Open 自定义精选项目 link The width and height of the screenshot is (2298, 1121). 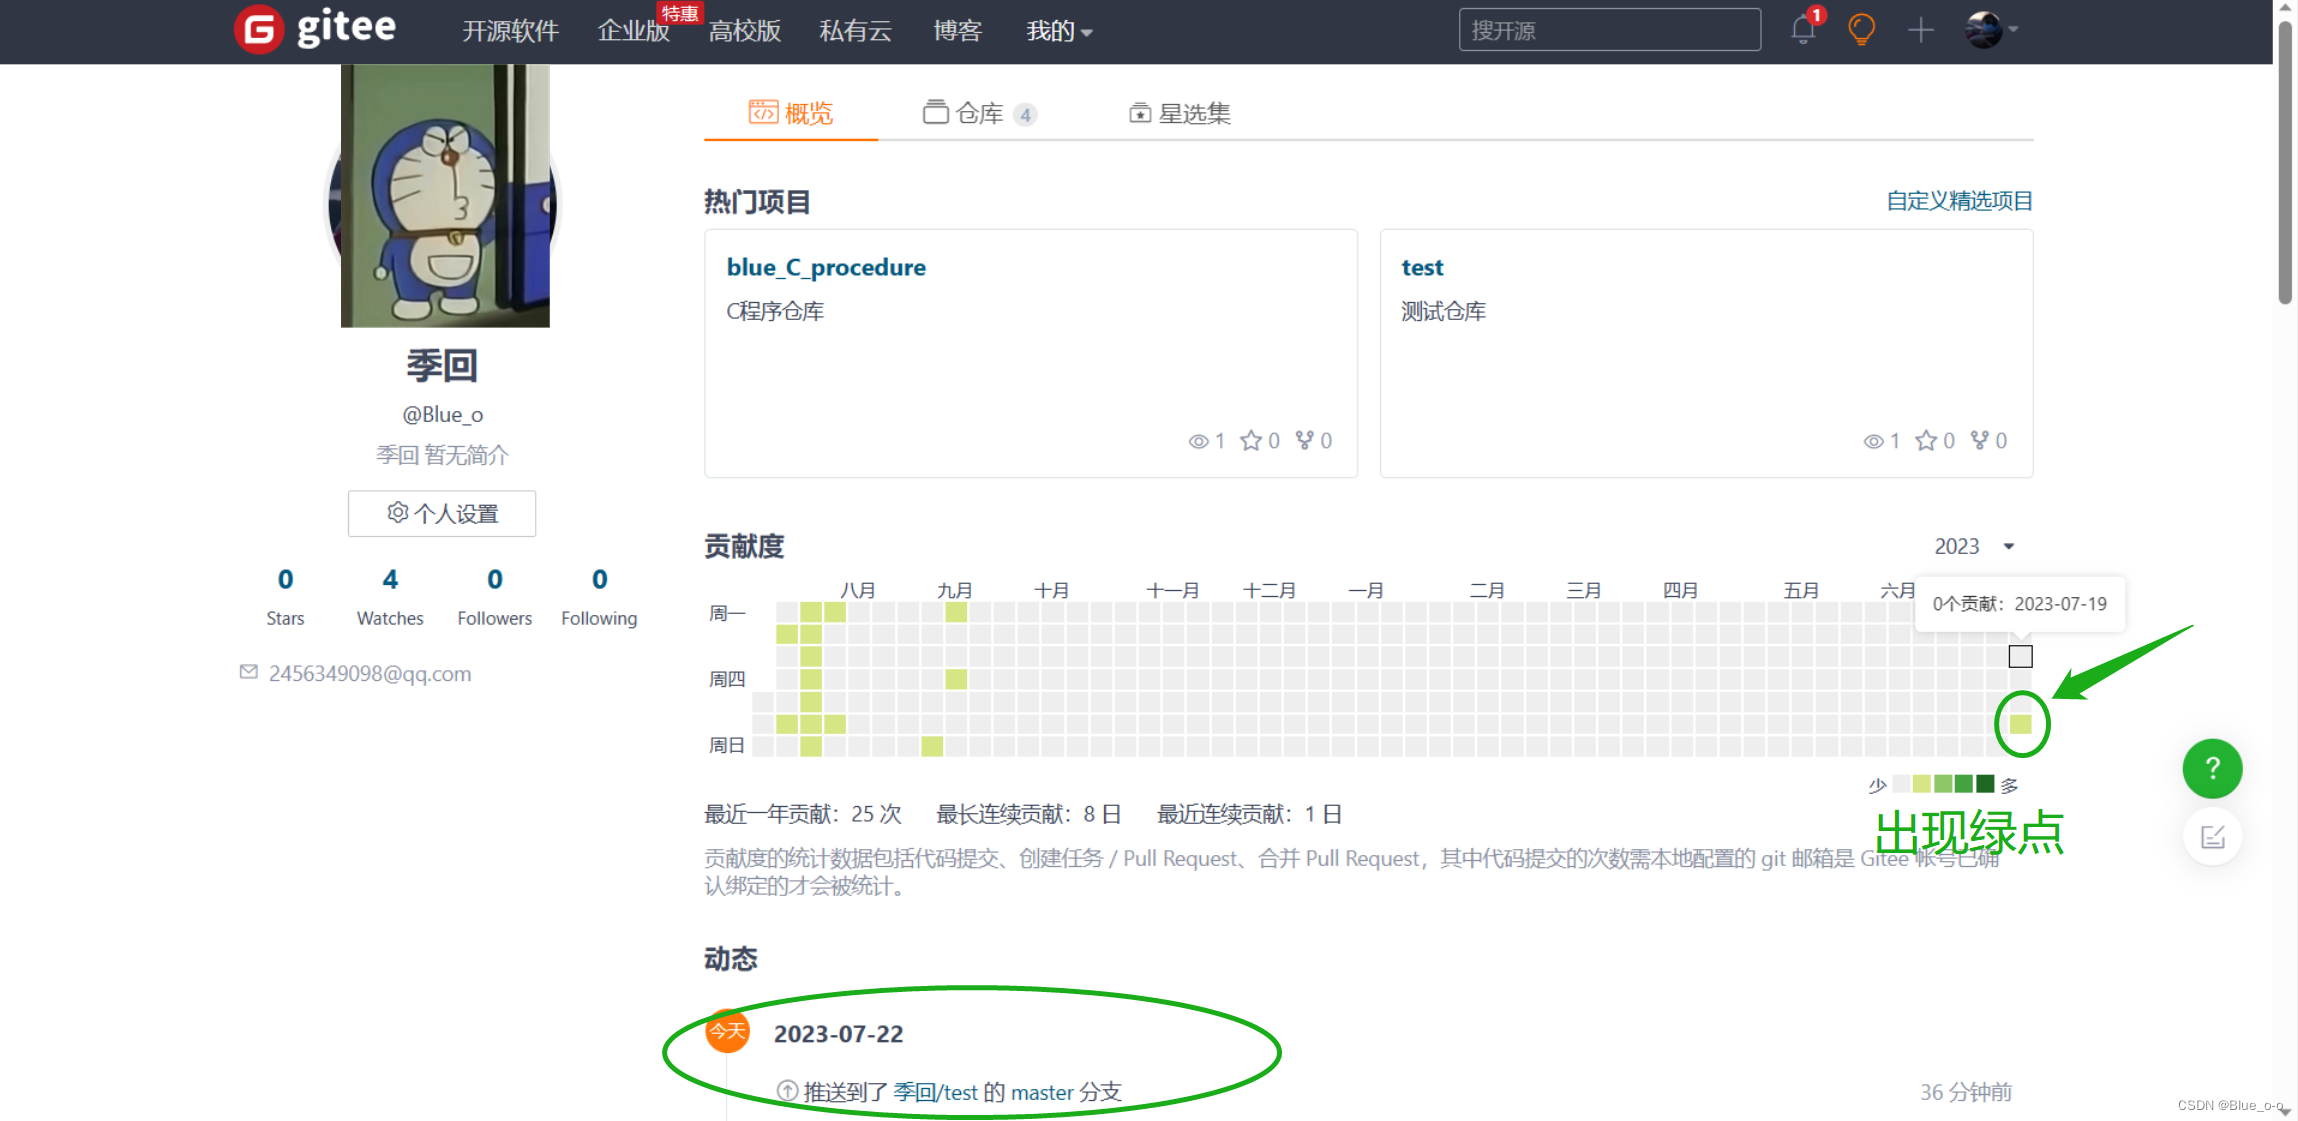1958,201
